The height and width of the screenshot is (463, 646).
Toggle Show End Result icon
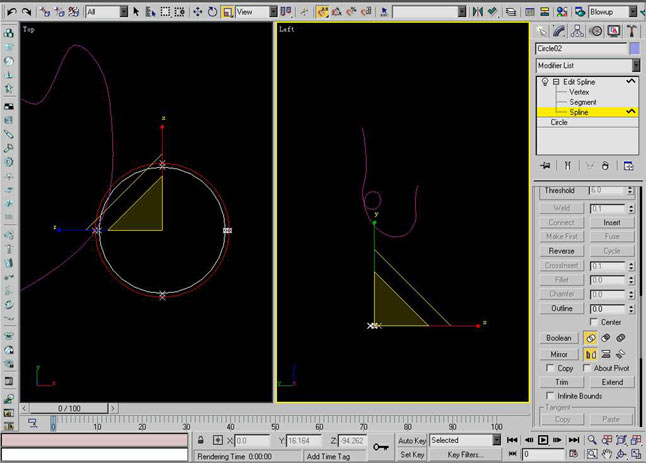tap(567, 166)
